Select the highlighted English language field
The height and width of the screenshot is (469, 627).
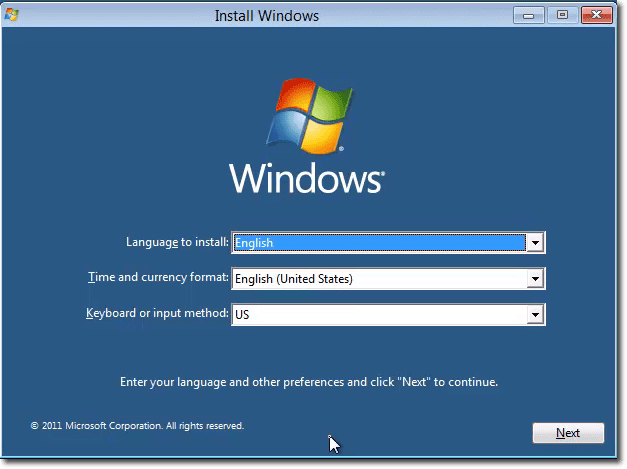click(x=379, y=243)
